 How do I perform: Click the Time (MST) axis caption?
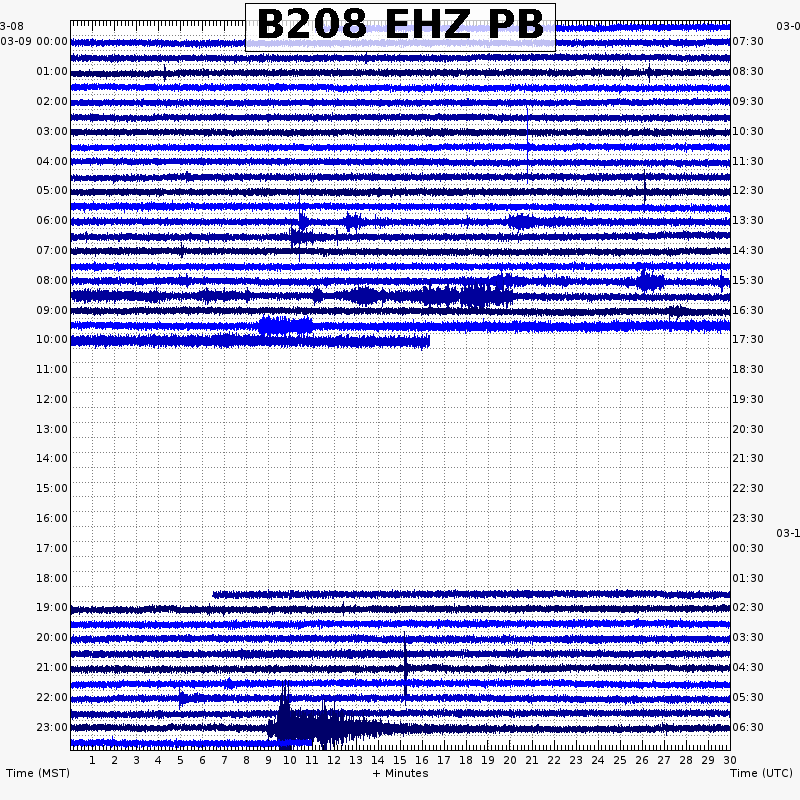tap(38, 773)
